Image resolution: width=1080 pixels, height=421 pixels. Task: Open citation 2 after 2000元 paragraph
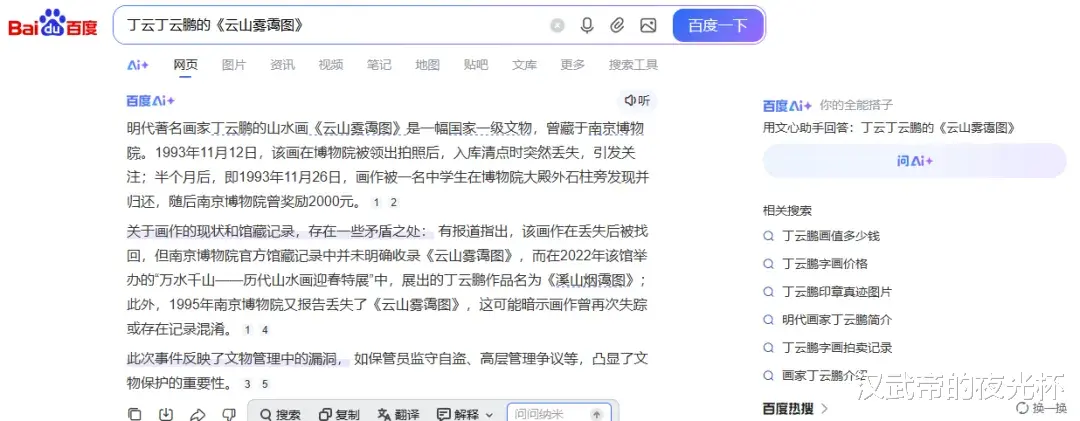(393, 203)
